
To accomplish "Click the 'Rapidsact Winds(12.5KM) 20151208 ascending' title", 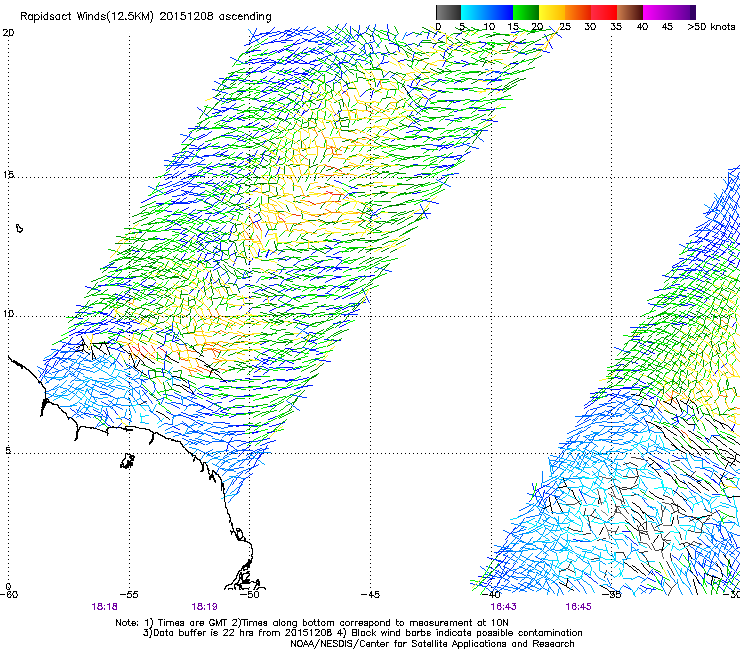I will coord(146,17).
